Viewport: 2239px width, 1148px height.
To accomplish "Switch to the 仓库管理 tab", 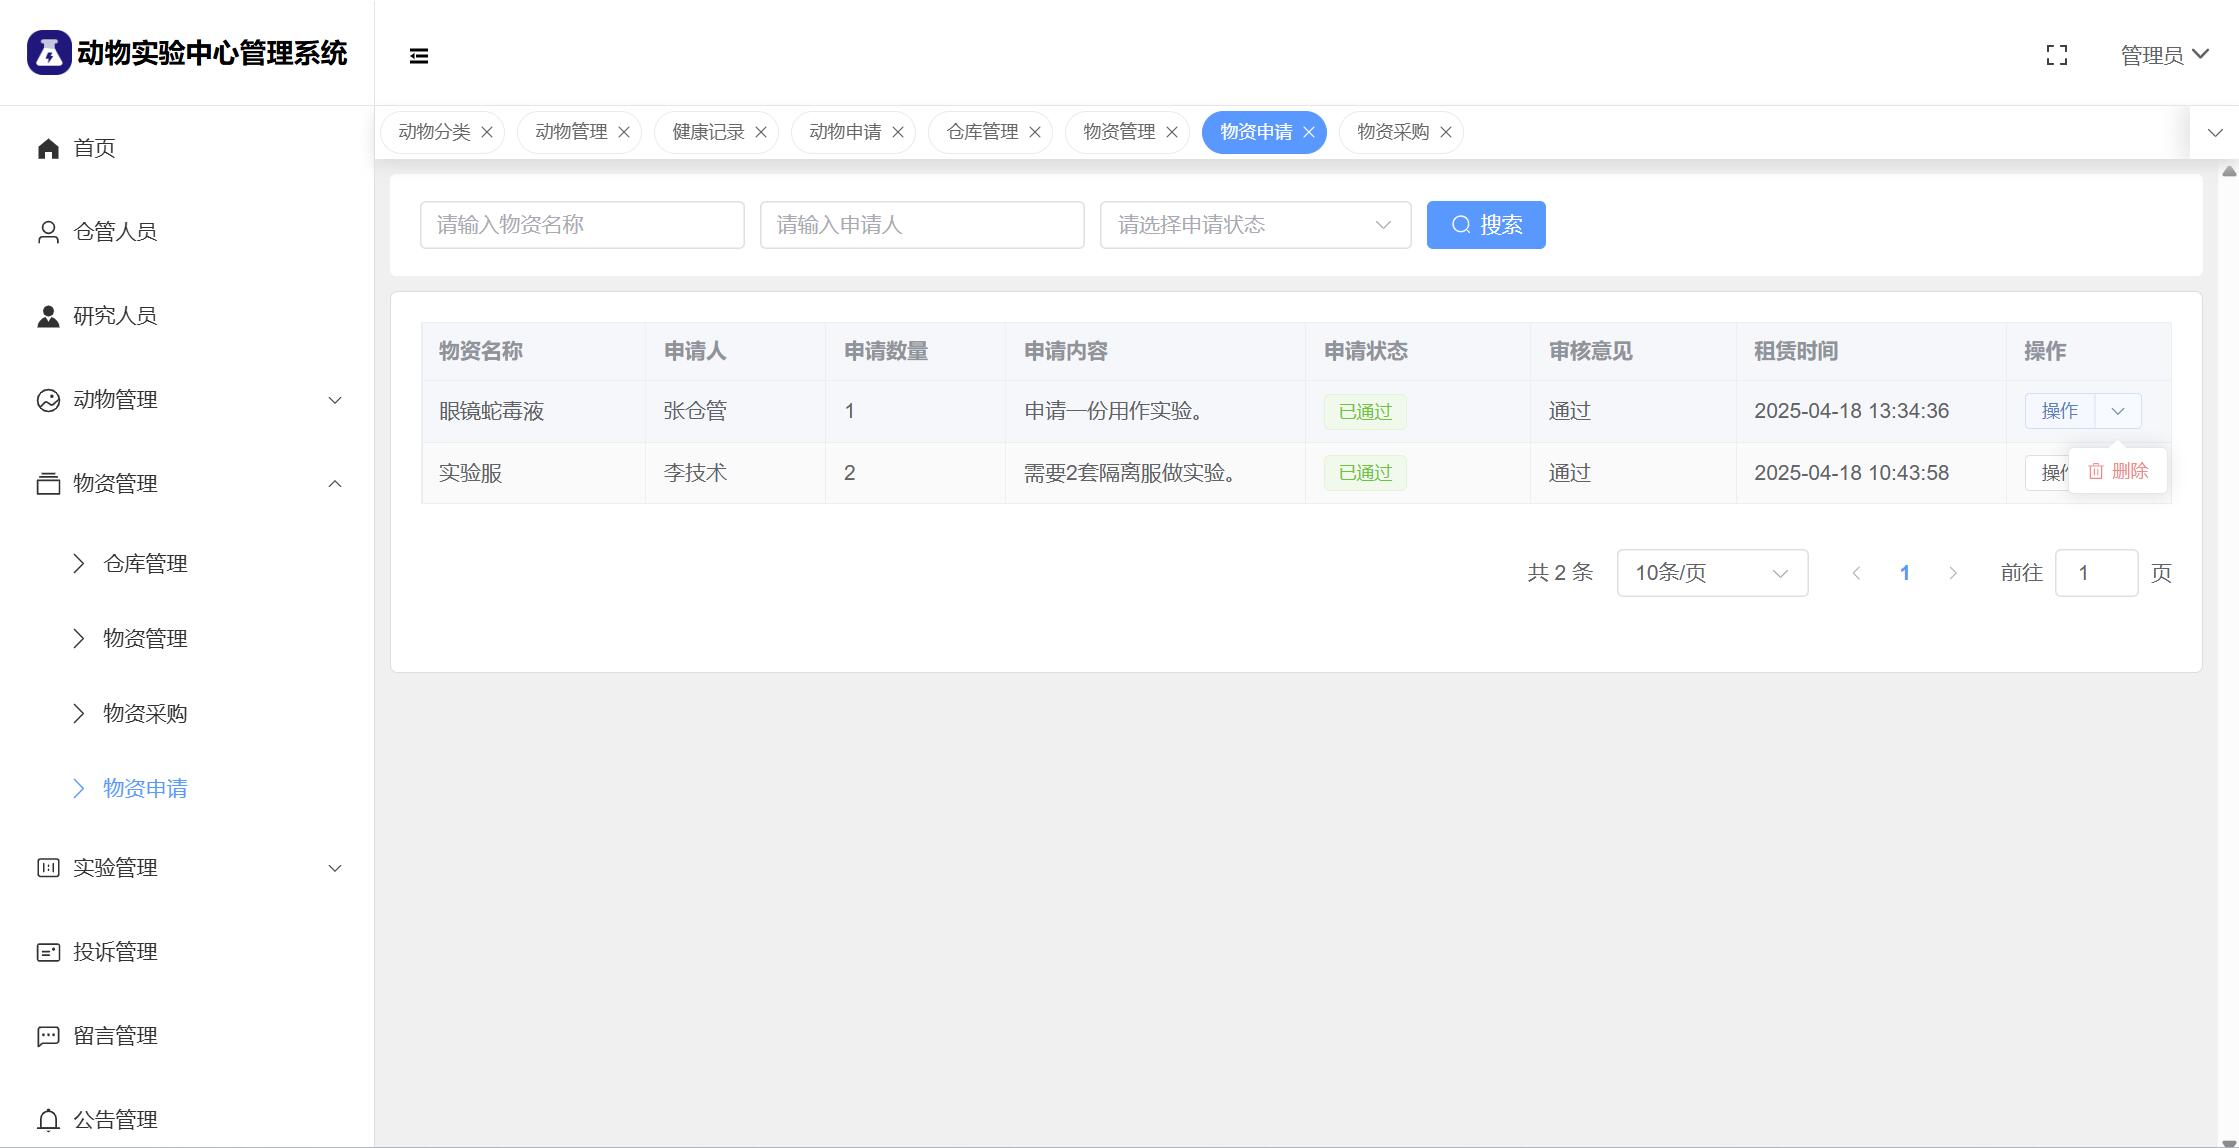I will pyautogui.click(x=981, y=132).
